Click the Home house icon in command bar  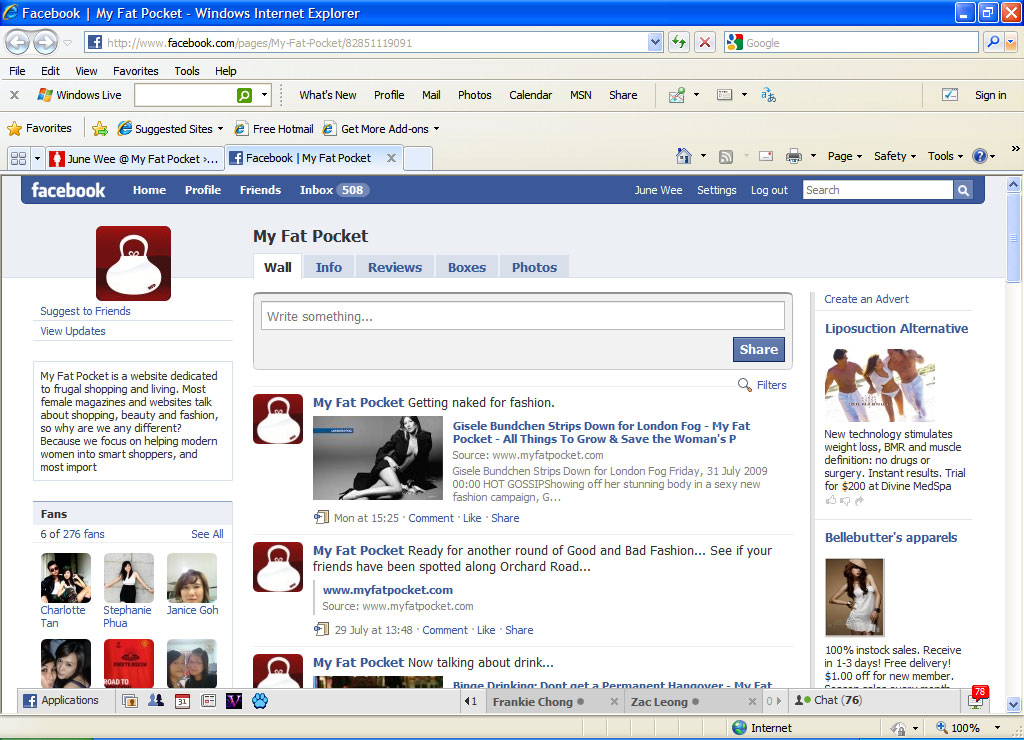[x=684, y=156]
